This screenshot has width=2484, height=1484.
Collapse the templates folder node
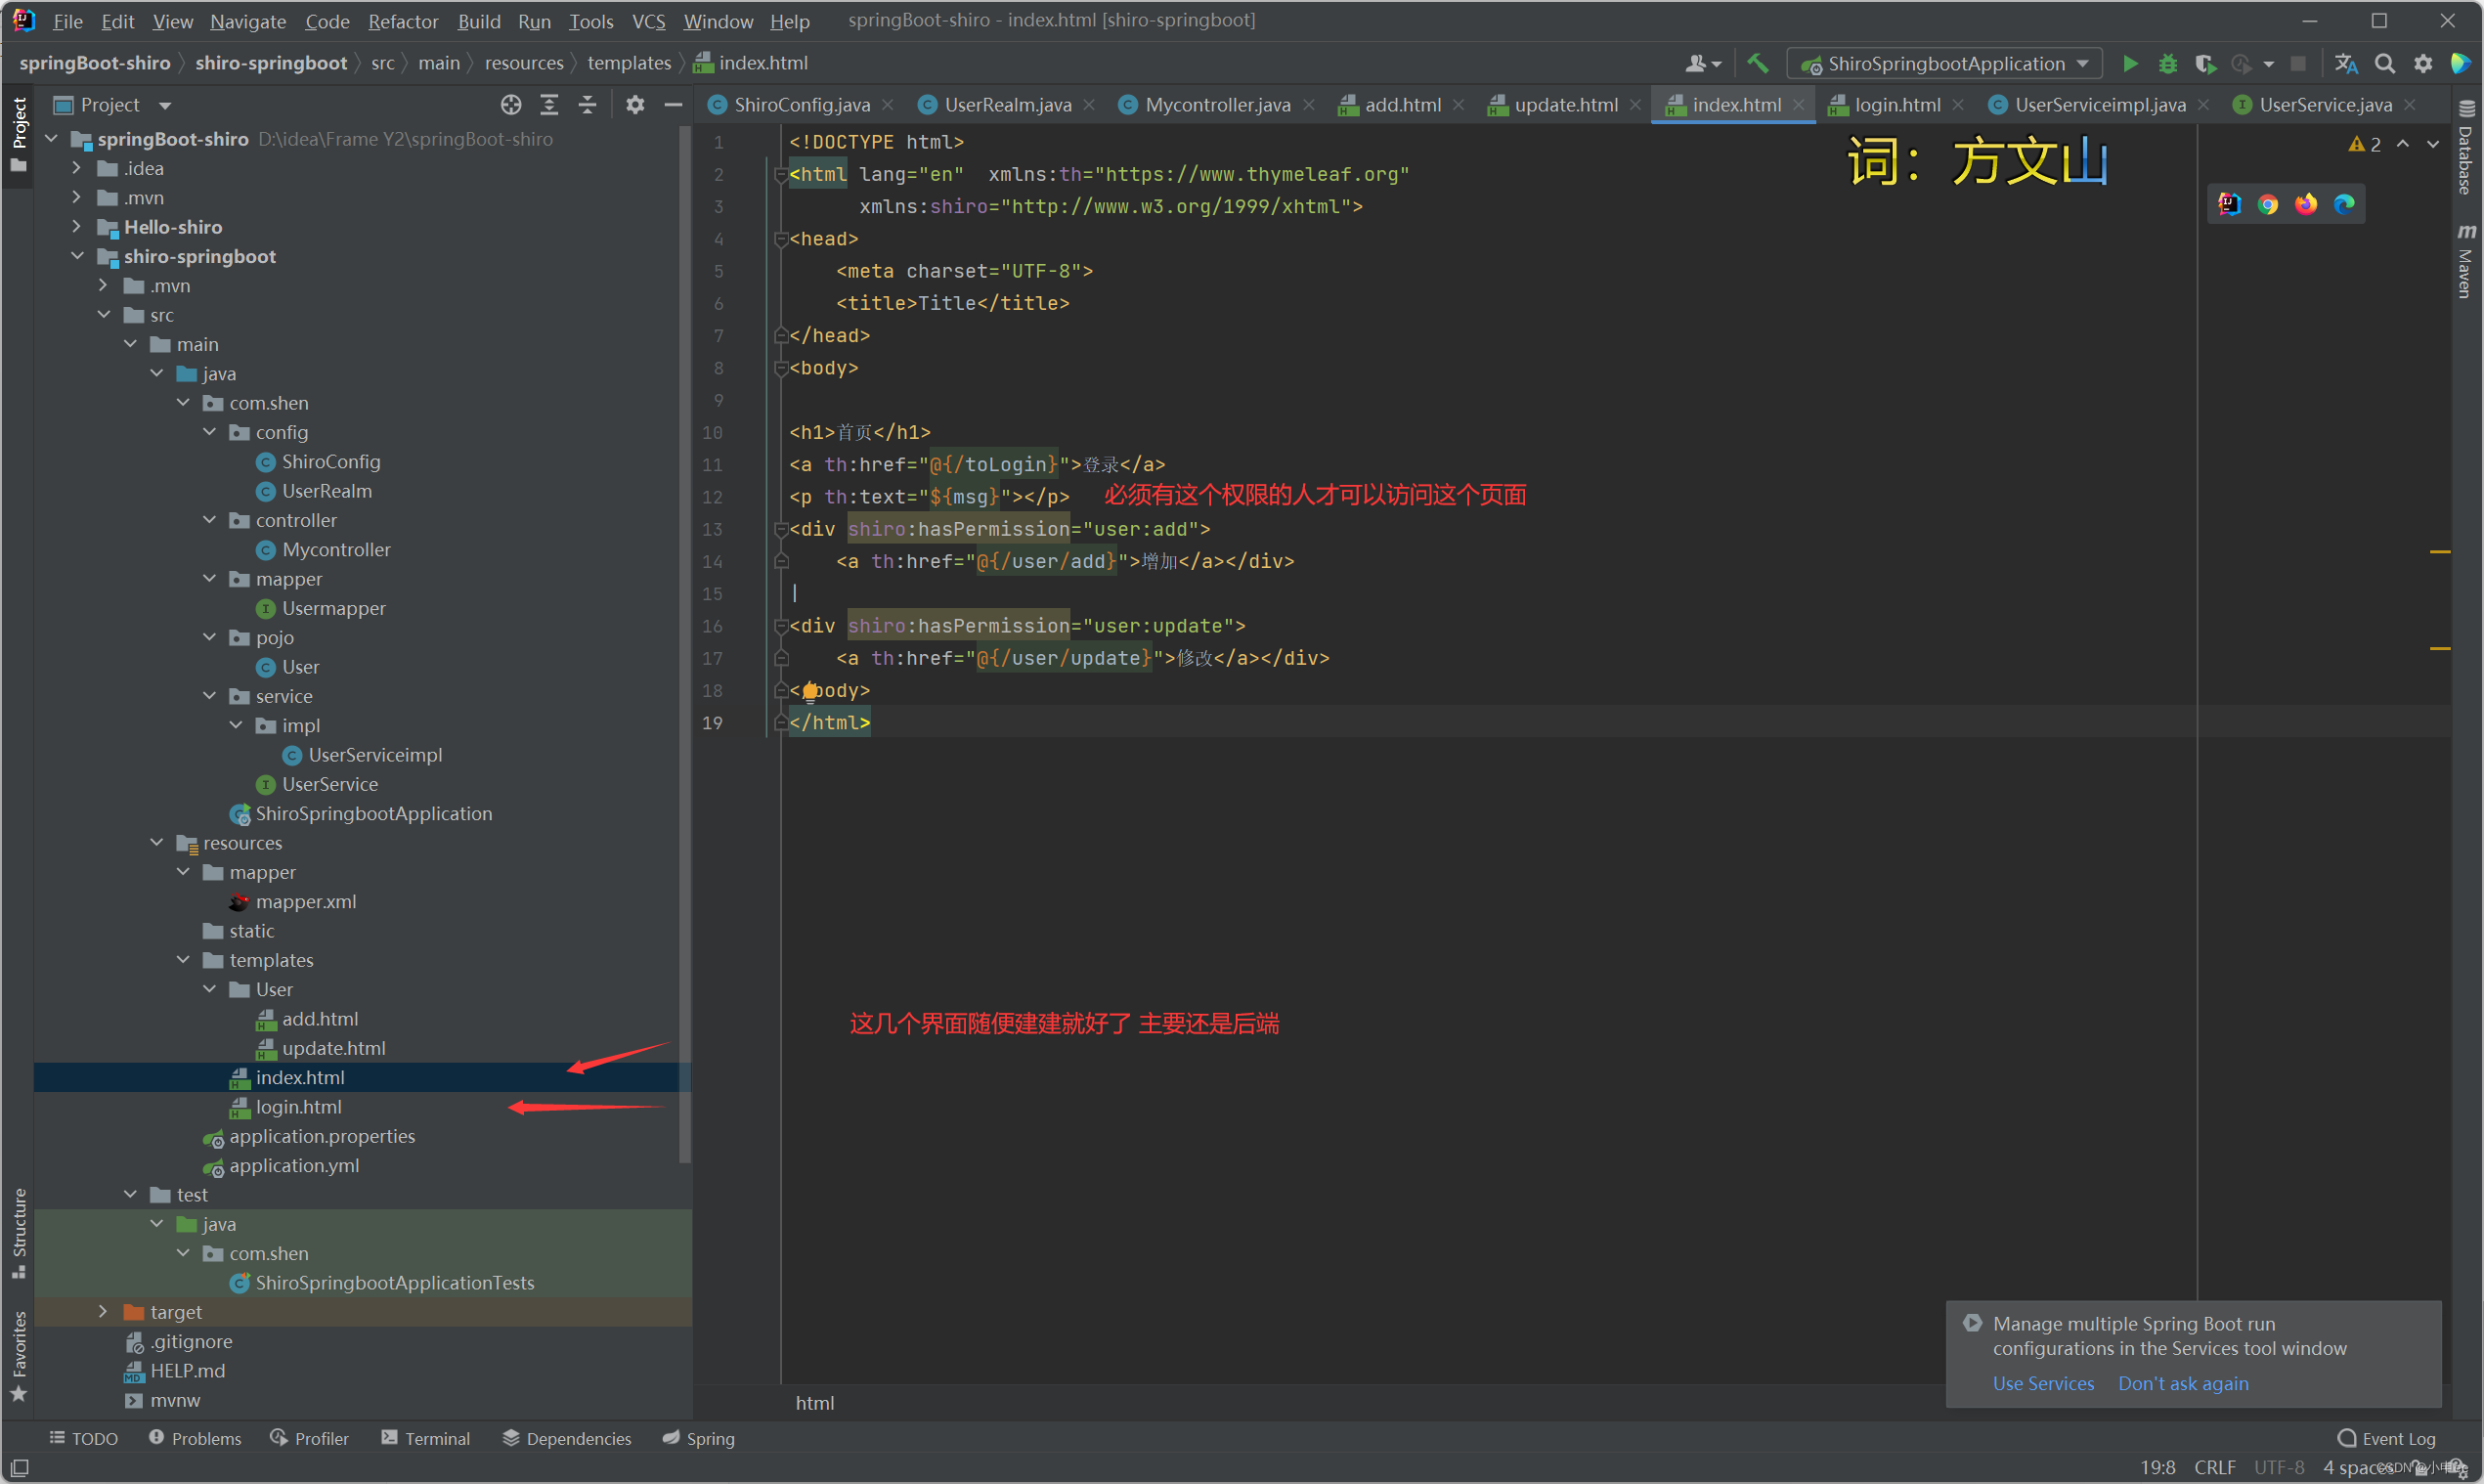183,960
